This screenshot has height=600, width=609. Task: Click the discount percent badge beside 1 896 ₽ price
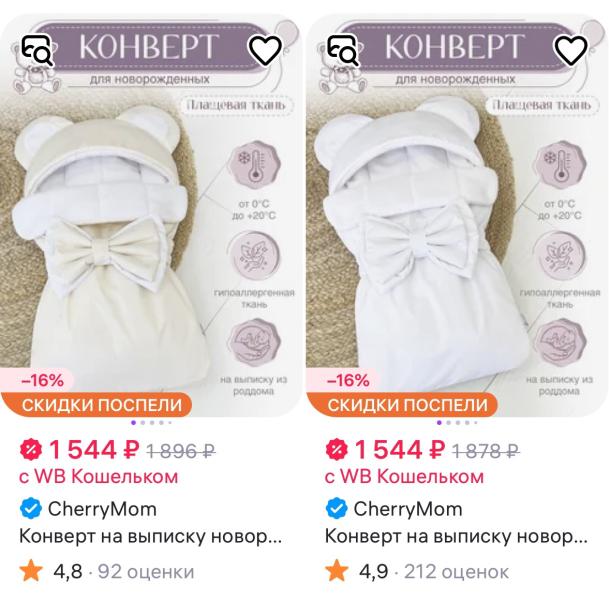[31, 450]
